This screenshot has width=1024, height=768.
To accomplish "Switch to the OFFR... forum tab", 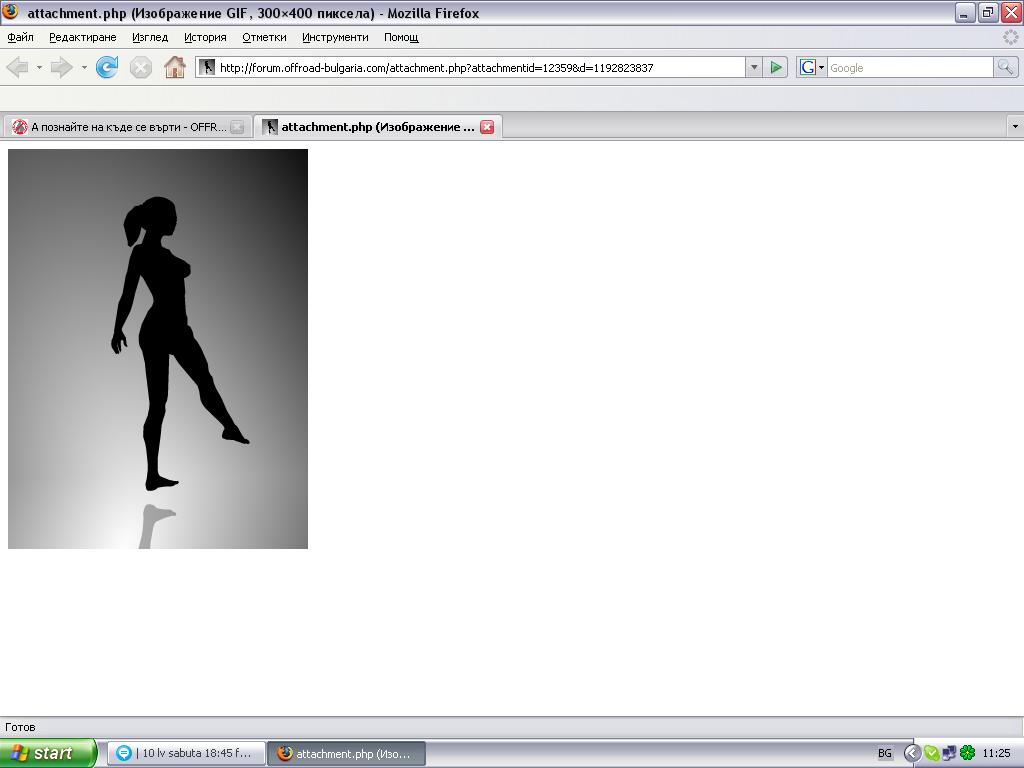I will tap(120, 127).
